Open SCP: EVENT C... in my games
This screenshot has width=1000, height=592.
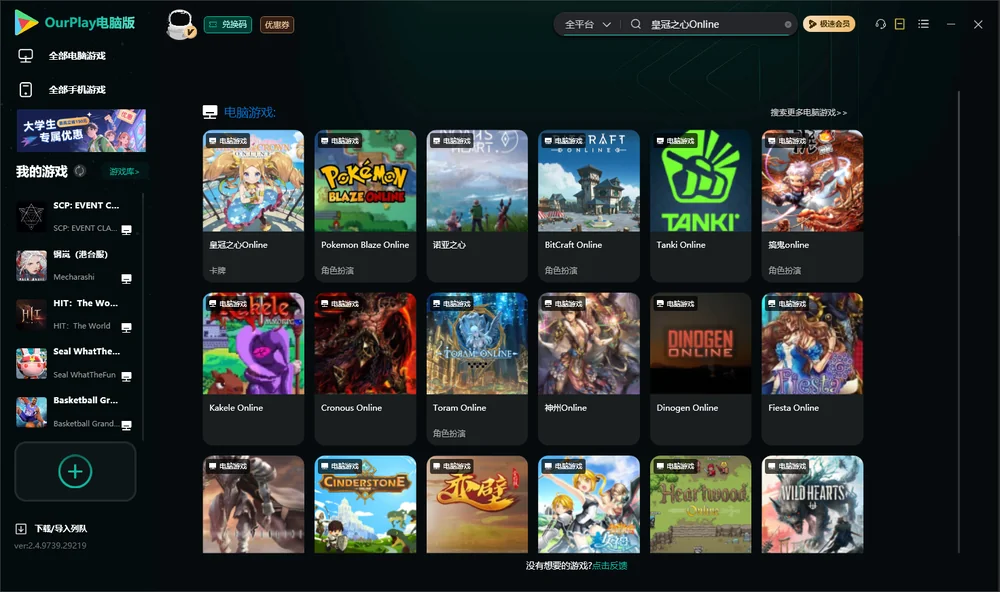[75, 216]
